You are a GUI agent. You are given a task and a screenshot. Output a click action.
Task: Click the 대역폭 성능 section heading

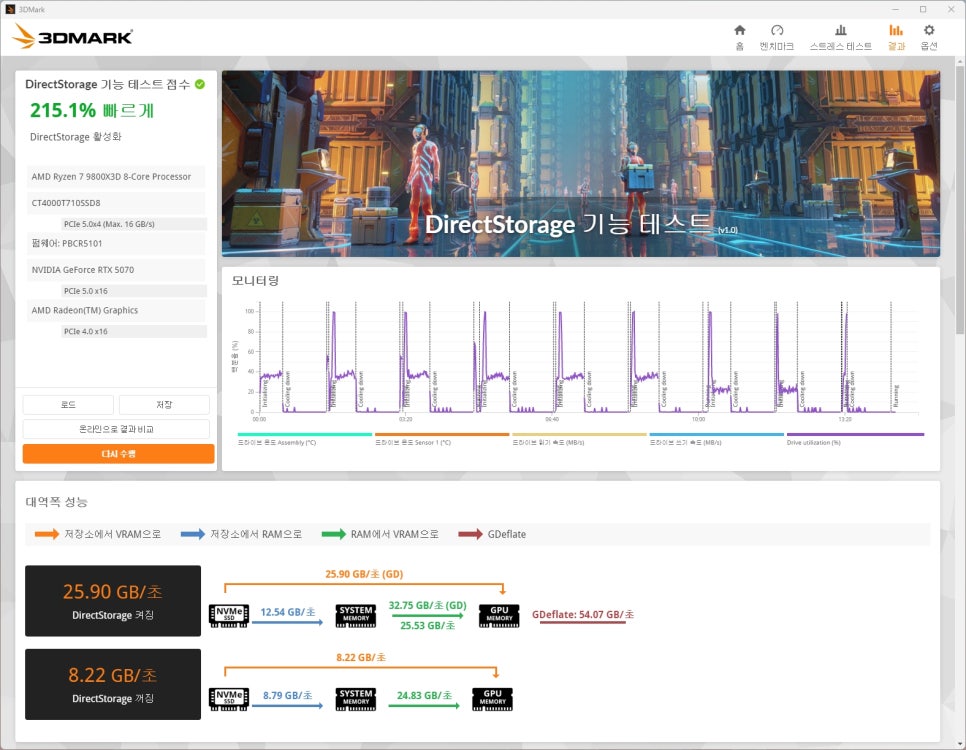click(x=57, y=502)
